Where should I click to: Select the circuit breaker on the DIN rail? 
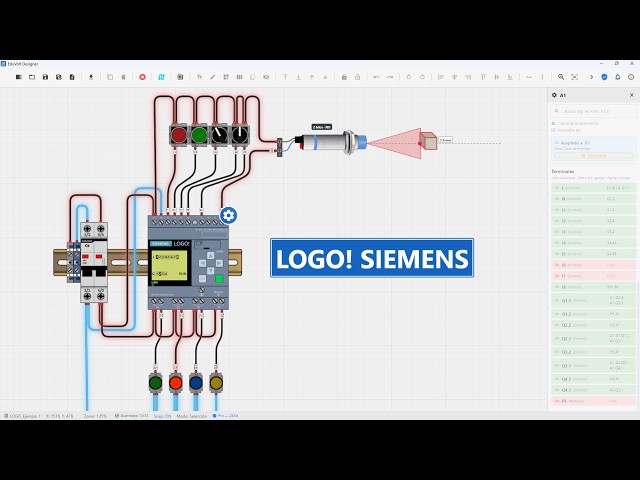click(94, 262)
